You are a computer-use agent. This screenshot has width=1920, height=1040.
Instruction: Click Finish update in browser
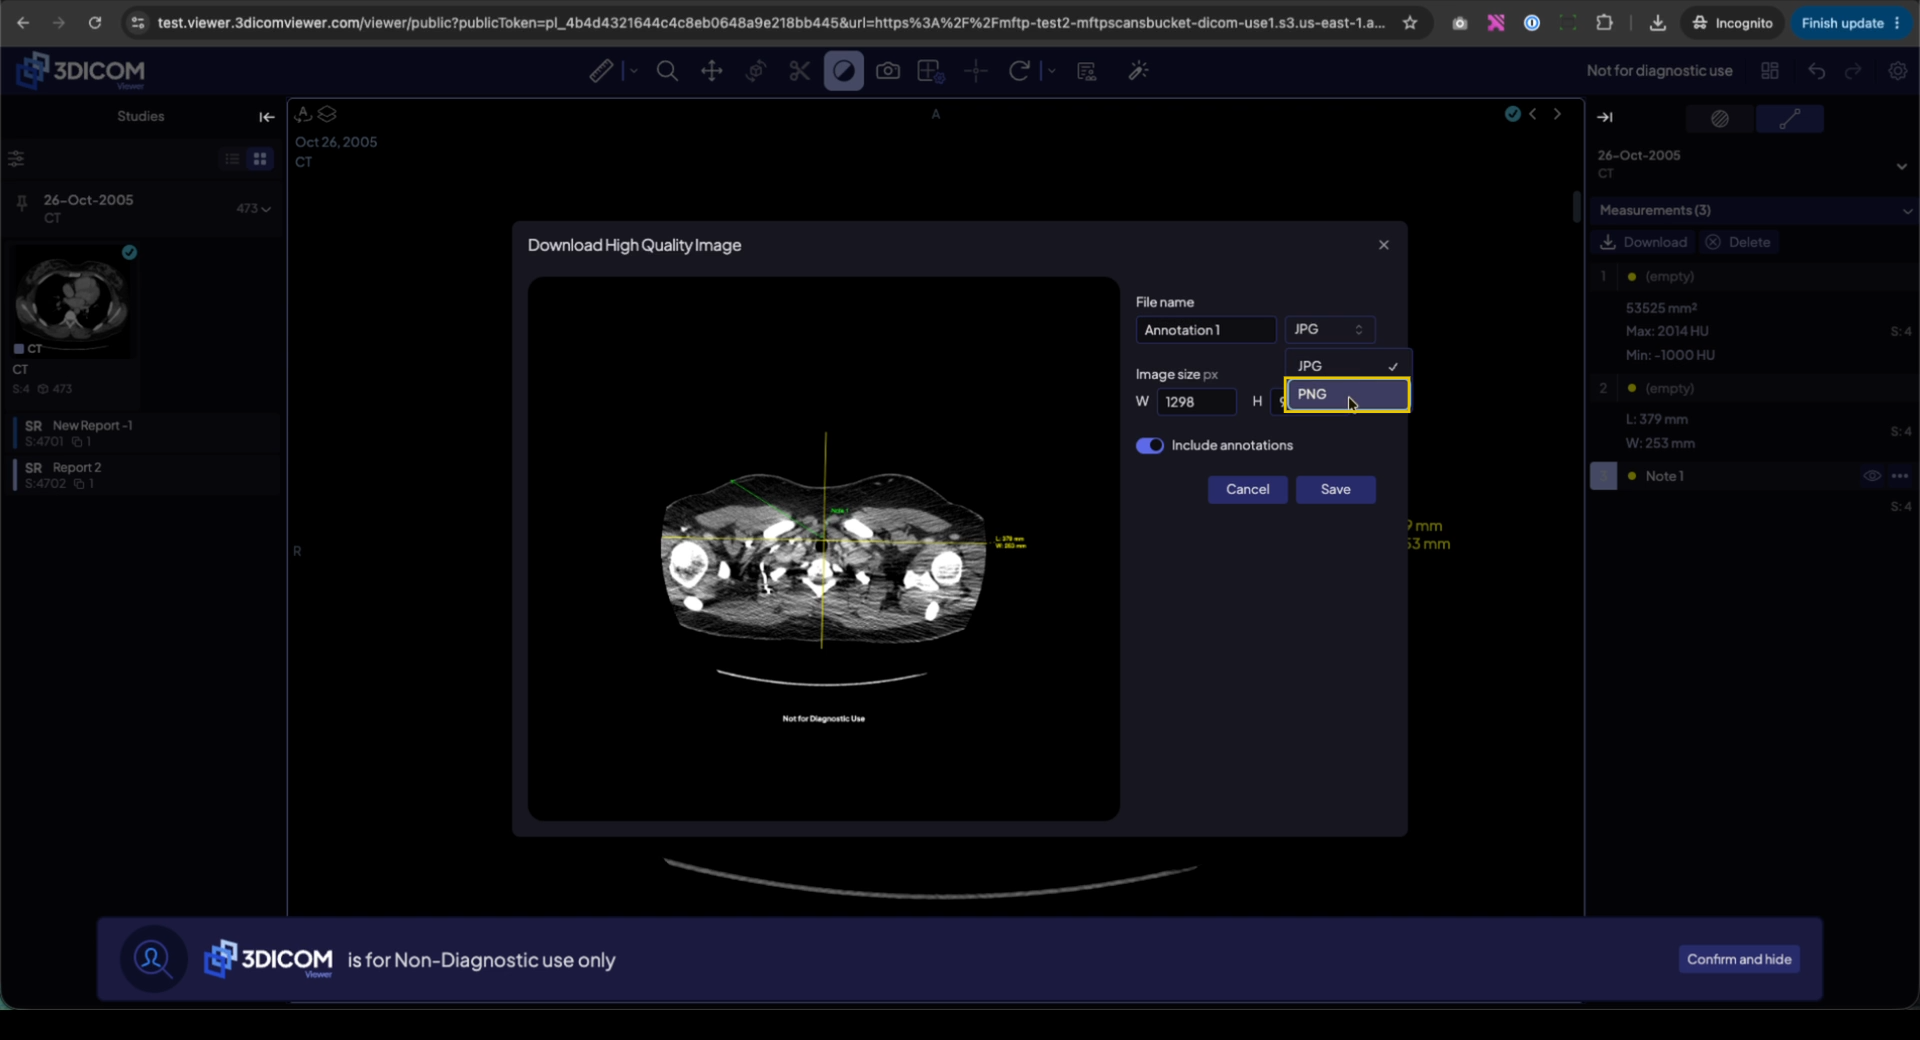pyautogui.click(x=1850, y=23)
